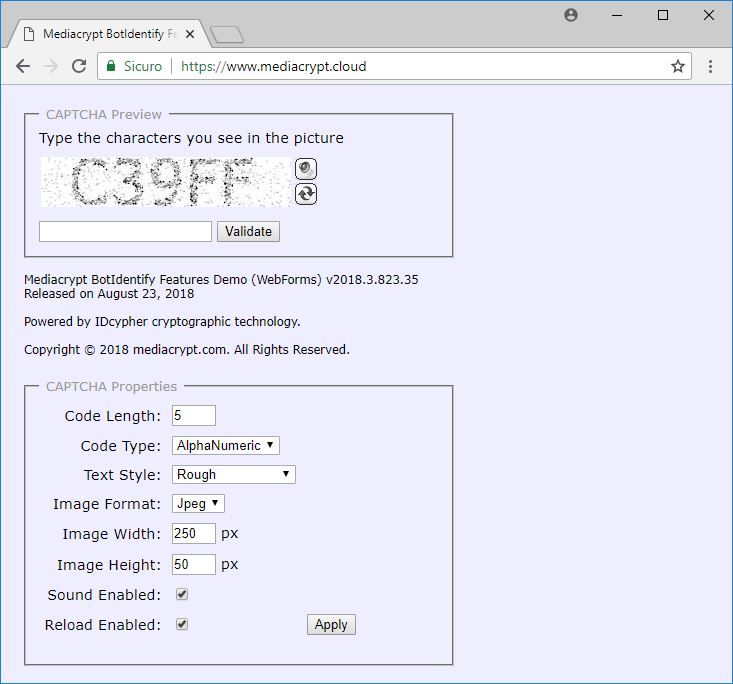Open the Chrome user profile icon
The width and height of the screenshot is (733, 684).
(571, 15)
